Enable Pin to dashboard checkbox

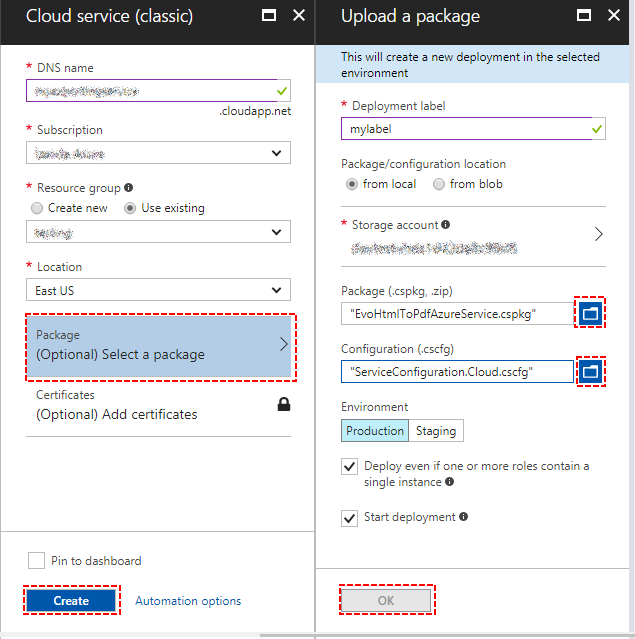tap(37, 560)
